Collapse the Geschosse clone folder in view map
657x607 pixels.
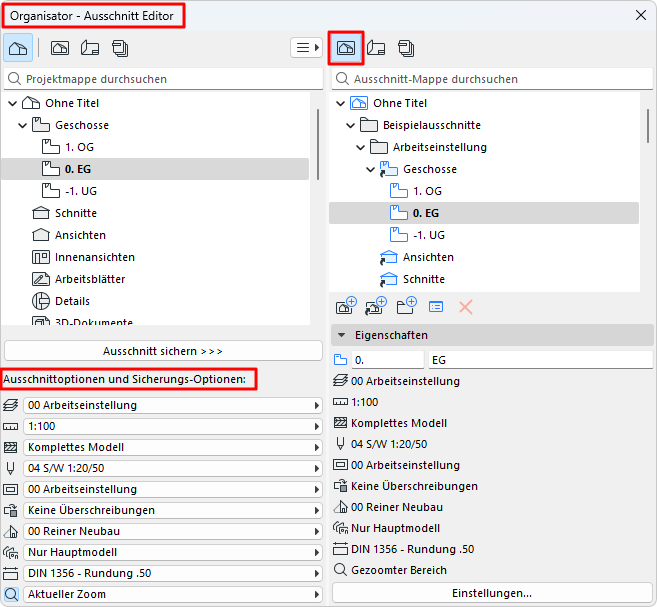(370, 169)
